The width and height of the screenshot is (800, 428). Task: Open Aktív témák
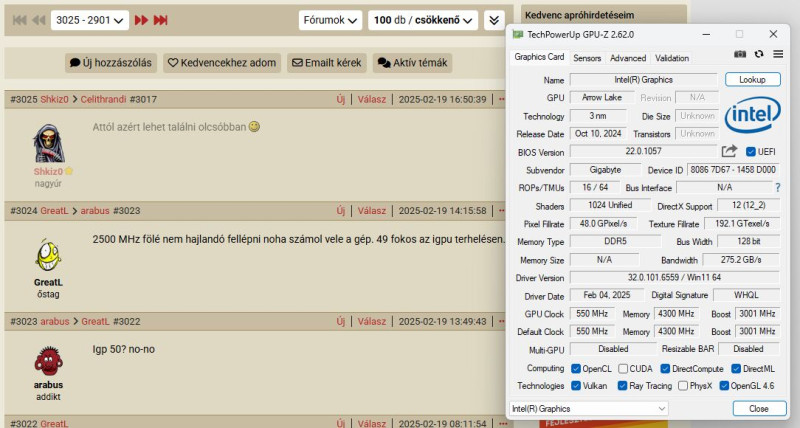[x=412, y=63]
